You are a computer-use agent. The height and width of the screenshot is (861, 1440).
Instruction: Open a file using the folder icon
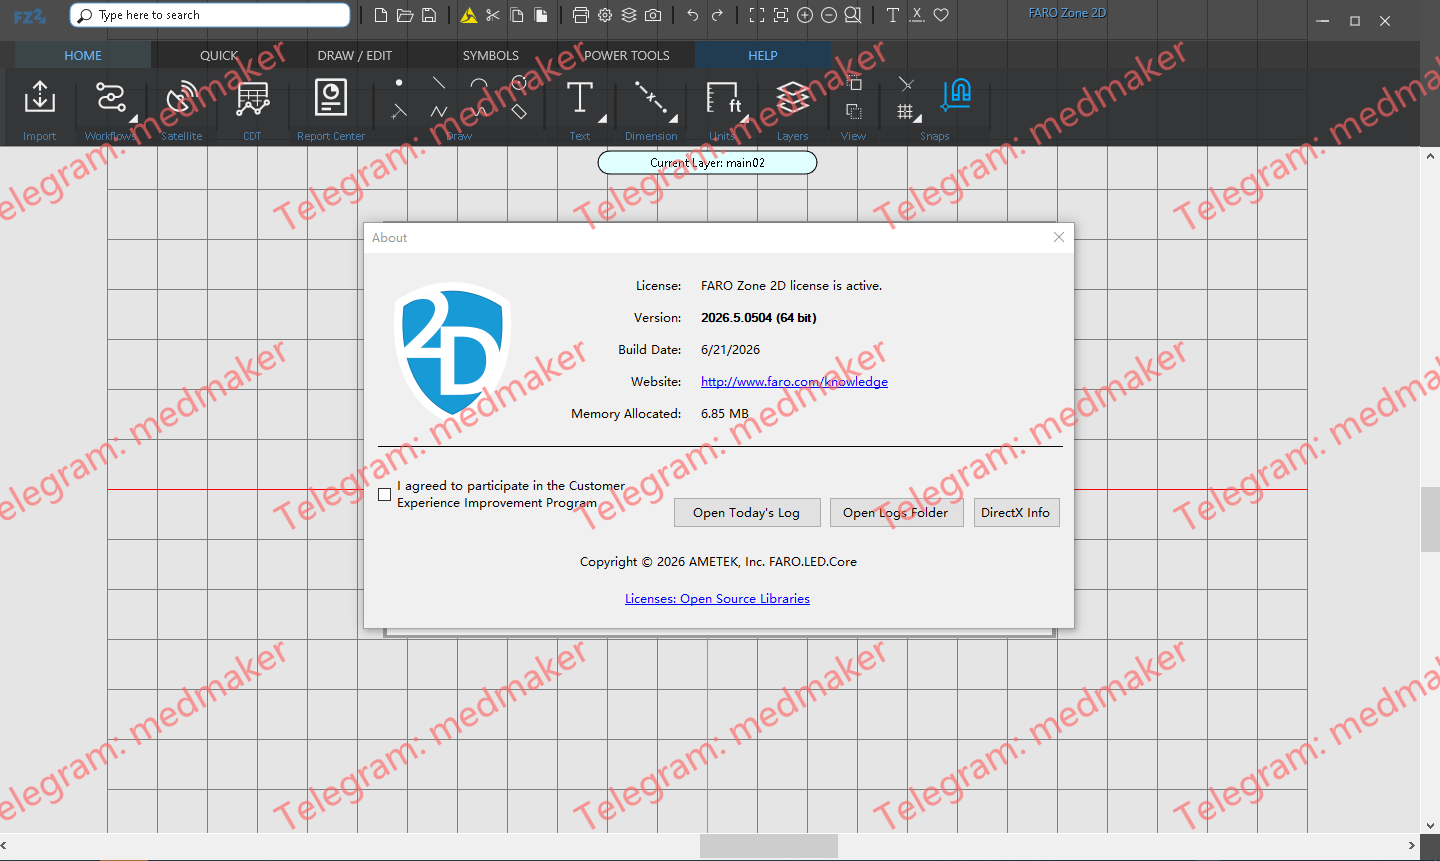coord(405,15)
